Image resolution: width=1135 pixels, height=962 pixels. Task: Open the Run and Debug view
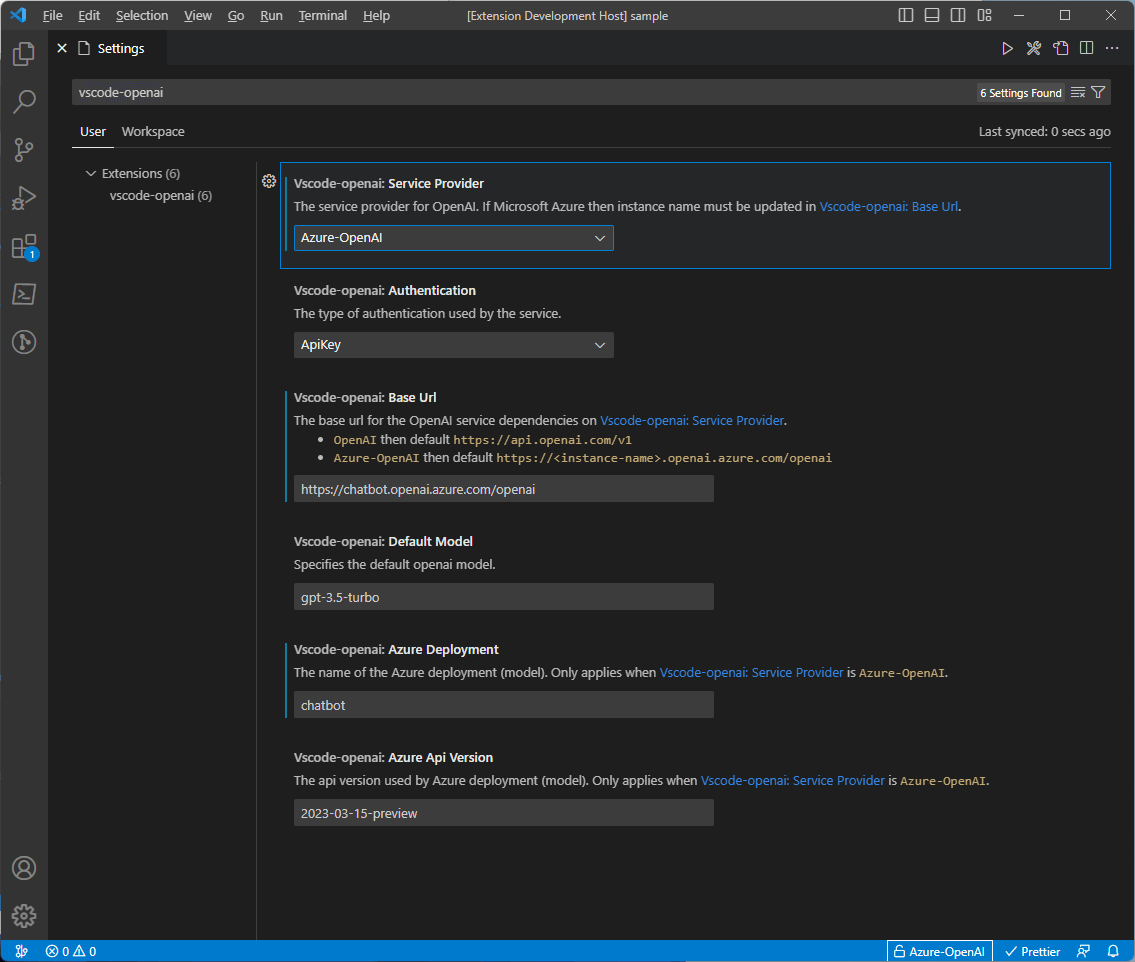pyautogui.click(x=24, y=198)
